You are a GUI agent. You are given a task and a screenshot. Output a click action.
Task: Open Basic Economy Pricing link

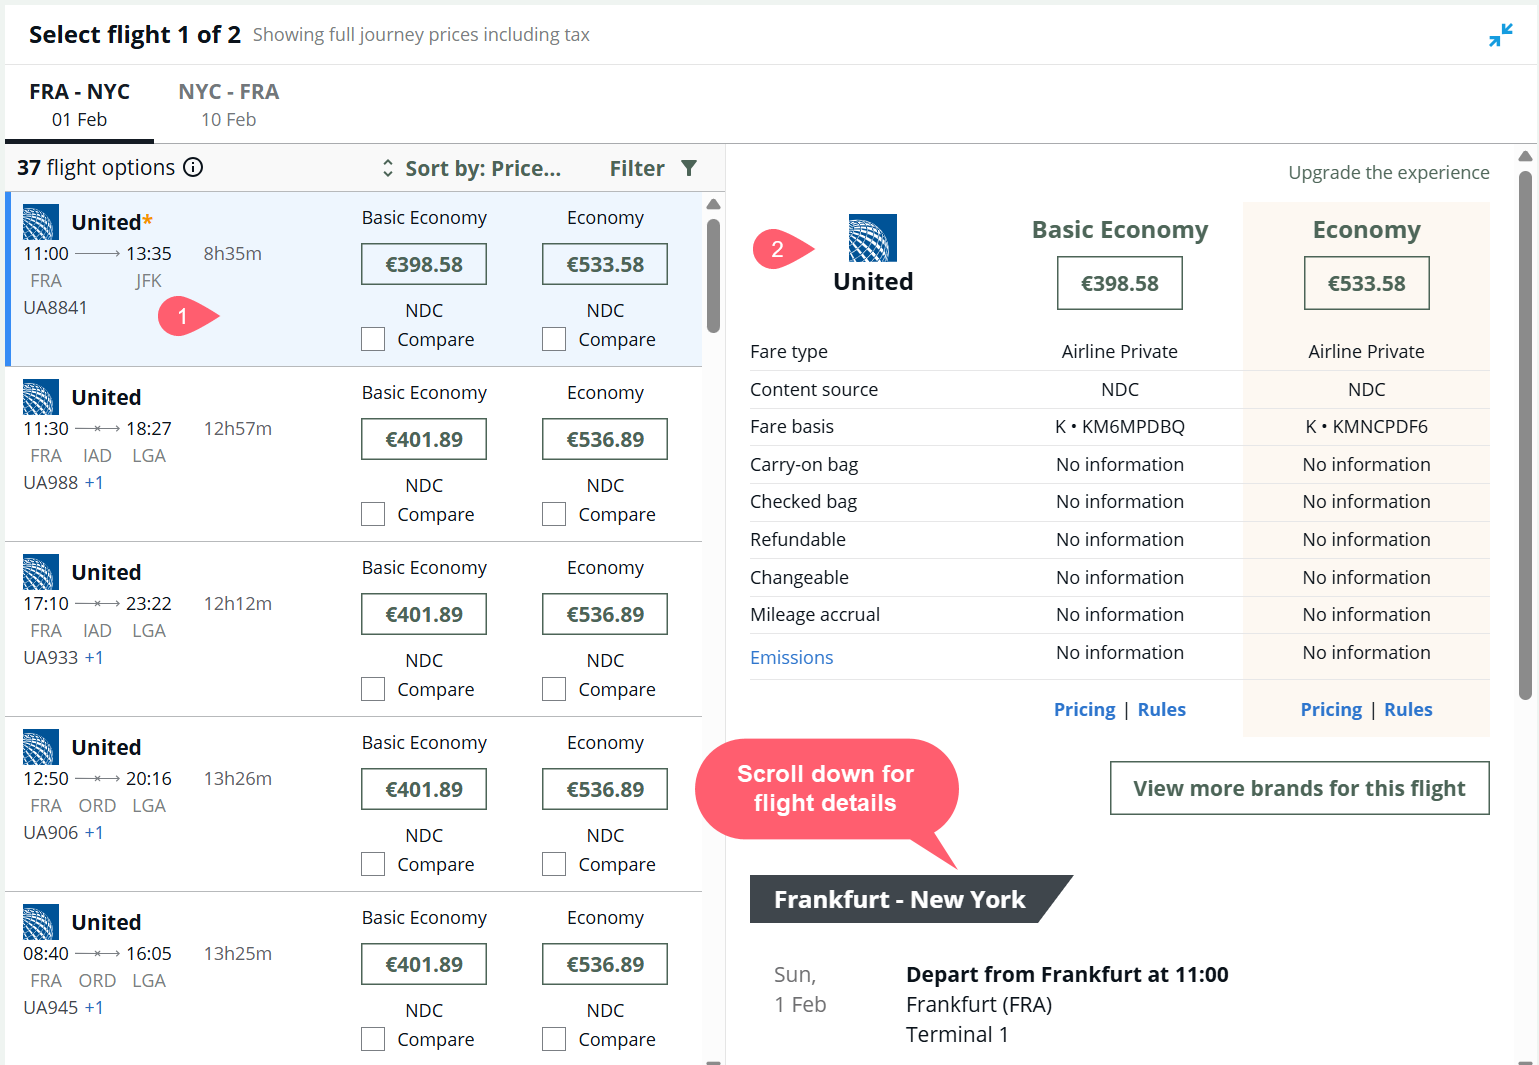pos(1084,709)
